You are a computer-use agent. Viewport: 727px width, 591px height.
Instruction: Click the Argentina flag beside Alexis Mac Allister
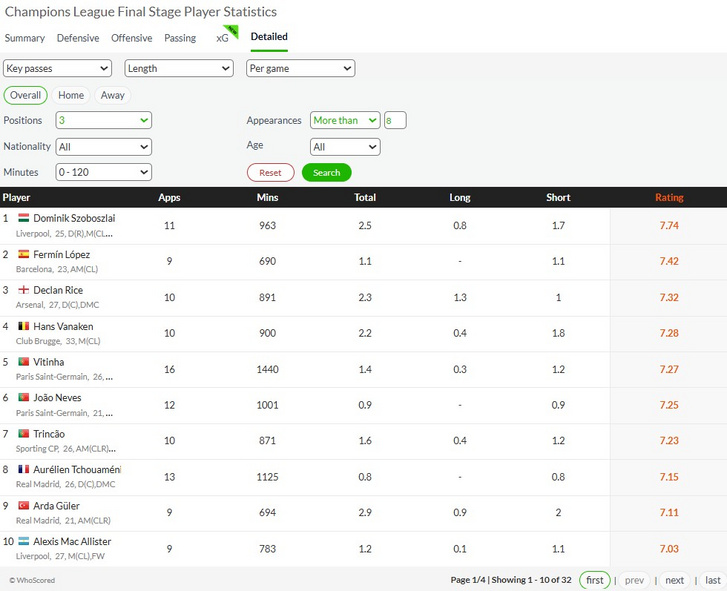click(x=24, y=541)
